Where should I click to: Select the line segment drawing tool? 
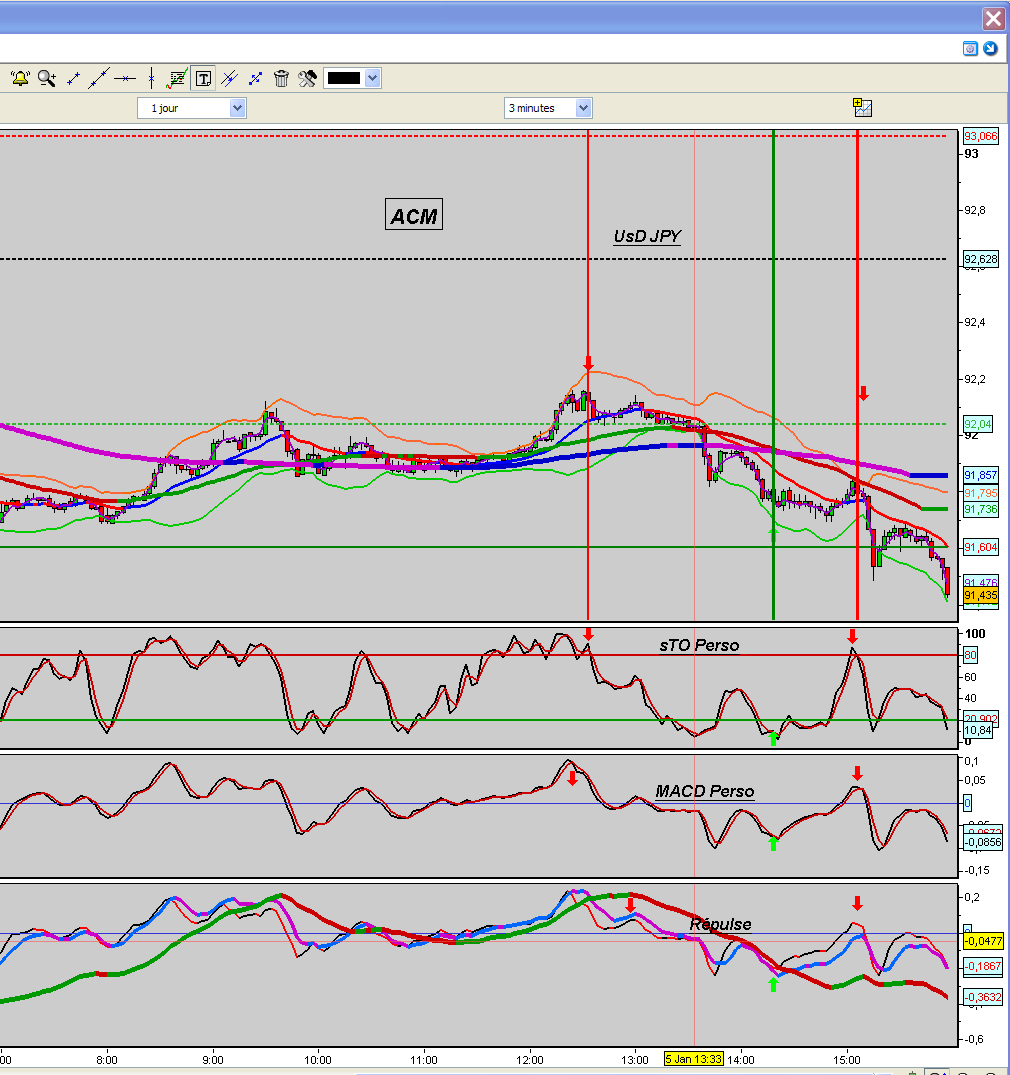click(73, 79)
